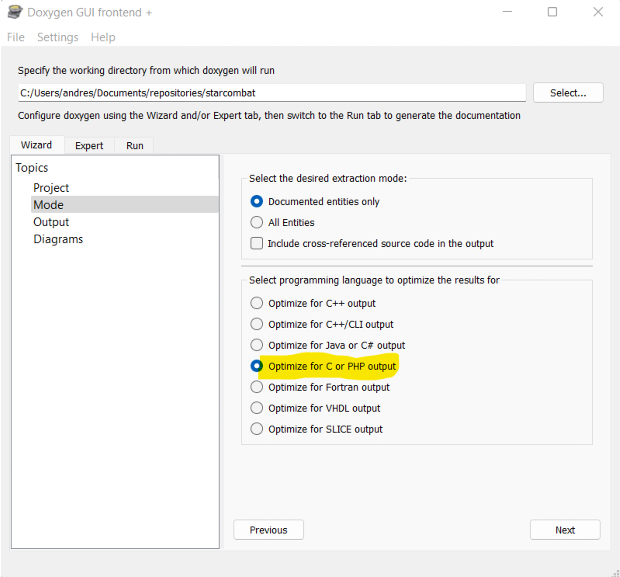This screenshot has height=577, width=620.
Task: Click the working directory path field
Action: coord(272,93)
